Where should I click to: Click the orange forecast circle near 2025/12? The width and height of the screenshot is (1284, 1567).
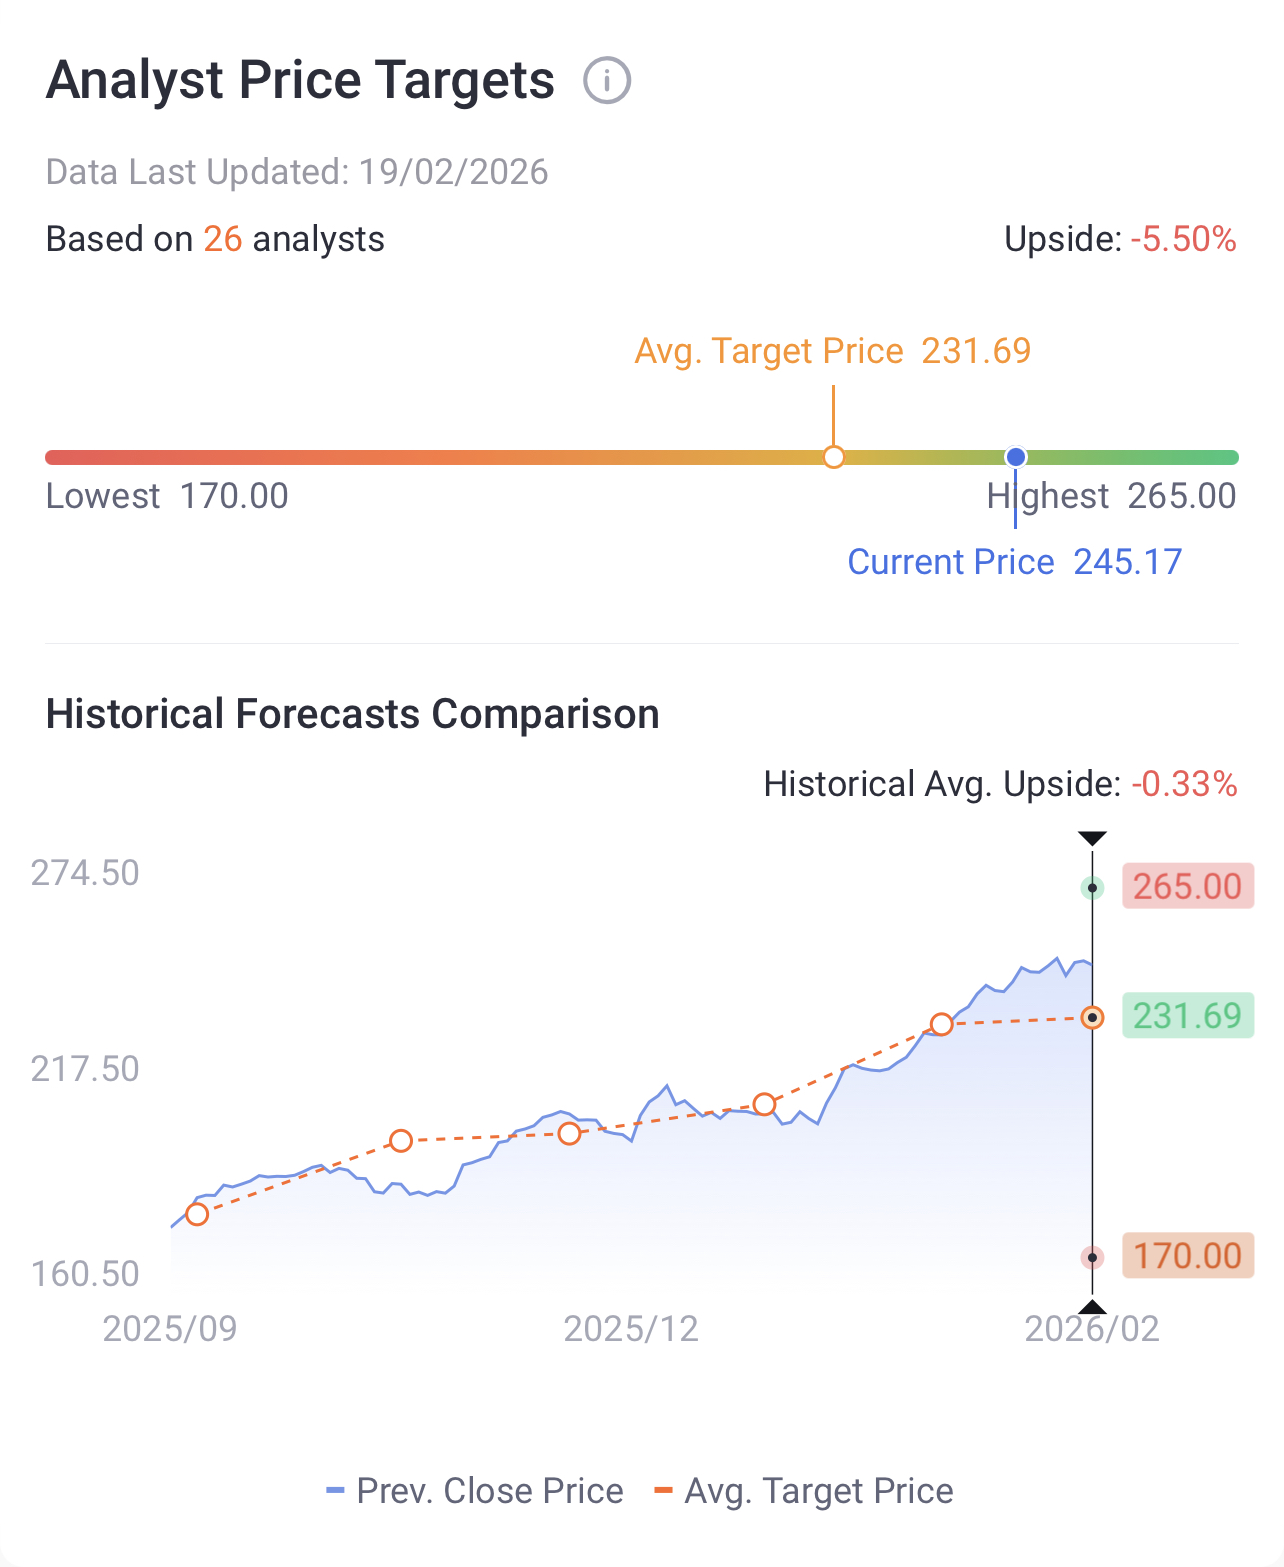pyautogui.click(x=569, y=1133)
